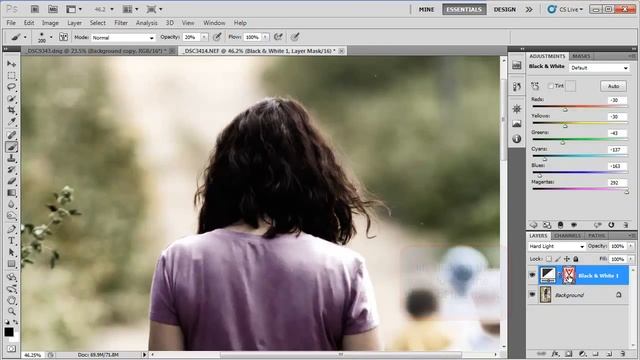Image resolution: width=640 pixels, height=360 pixels.
Task: Open the Analysis menu
Action: [x=147, y=23]
